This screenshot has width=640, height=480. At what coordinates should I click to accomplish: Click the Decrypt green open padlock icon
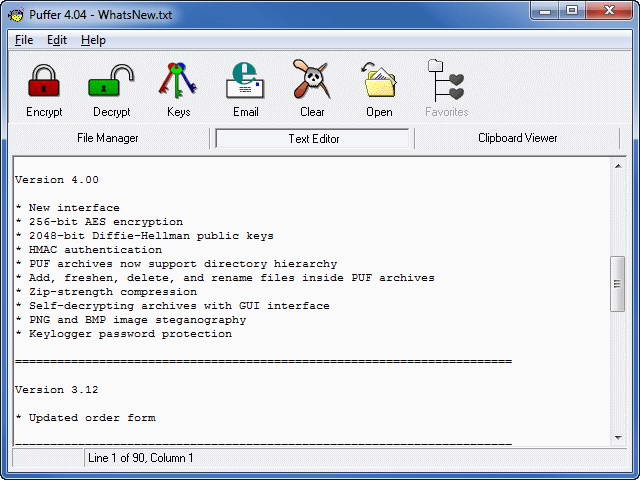click(111, 81)
